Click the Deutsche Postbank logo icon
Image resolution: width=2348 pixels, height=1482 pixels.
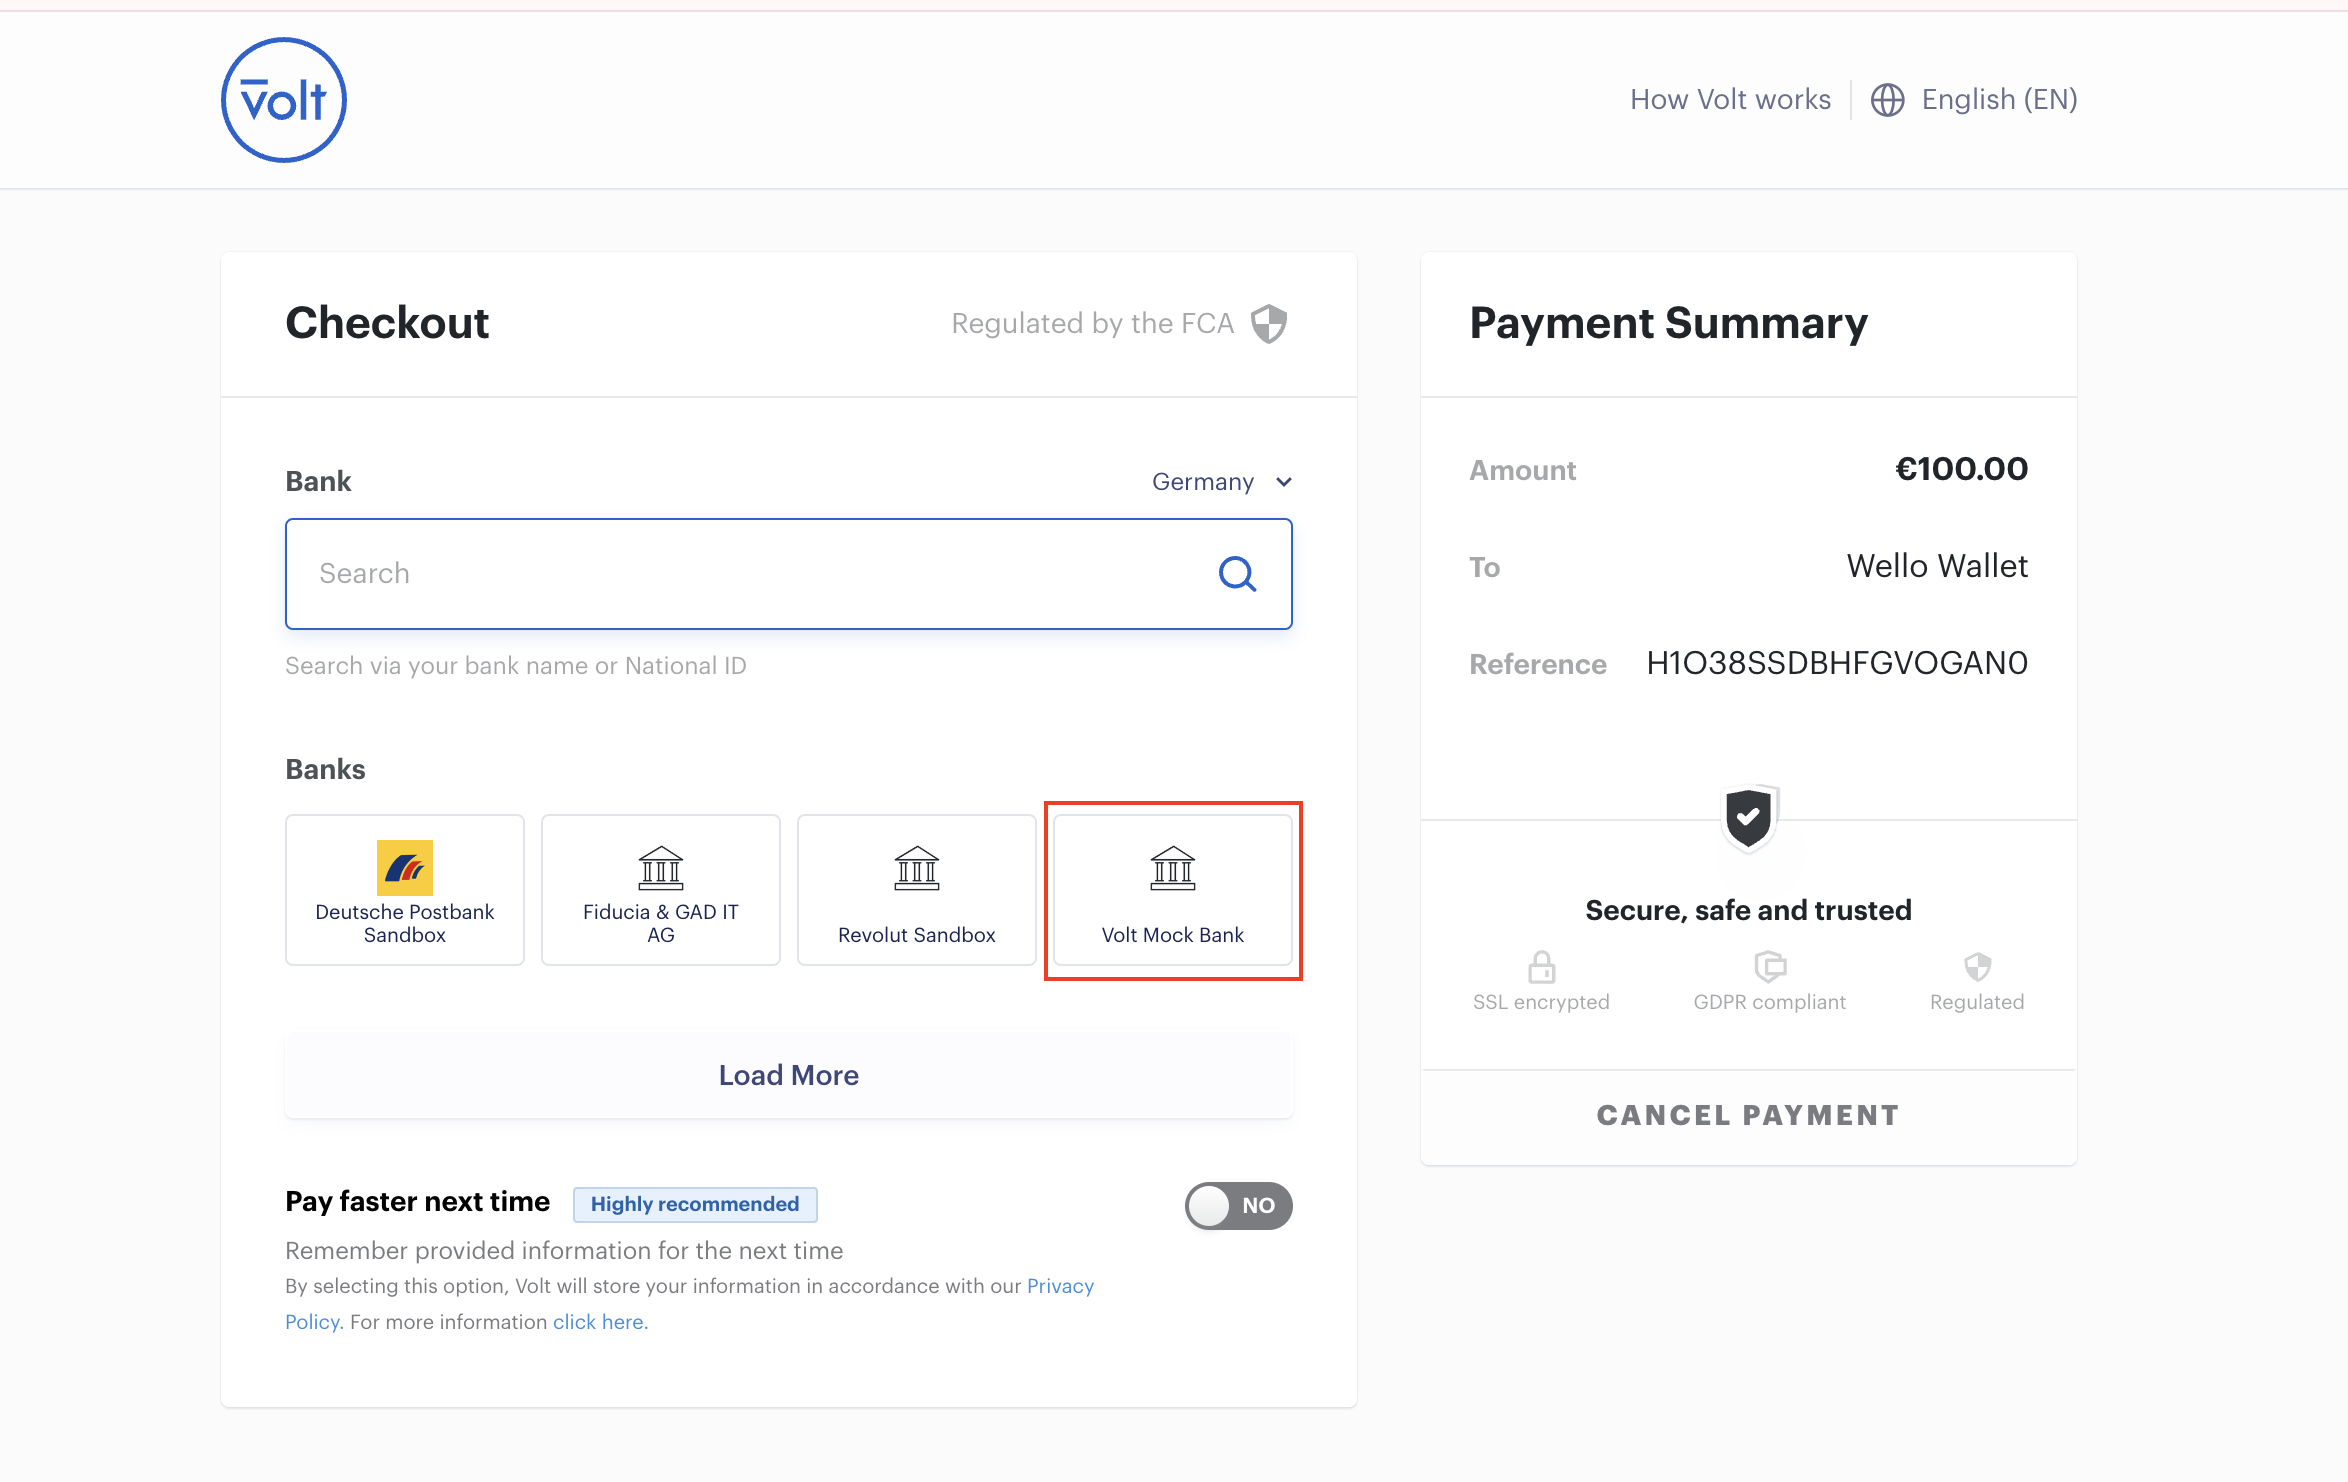click(405, 867)
